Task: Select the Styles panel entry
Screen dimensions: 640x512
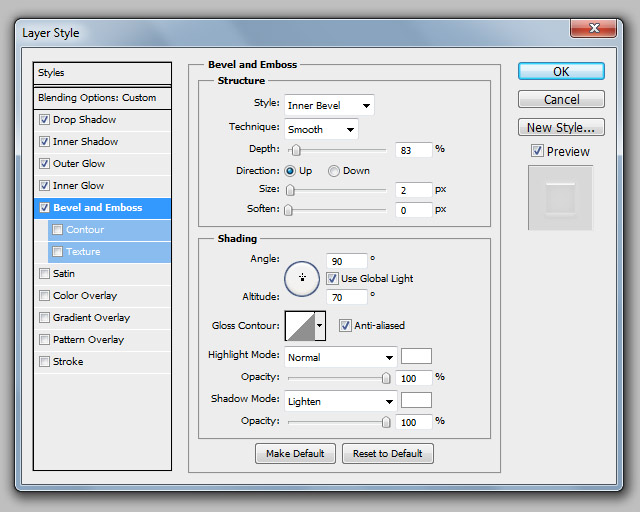Action: [102, 73]
